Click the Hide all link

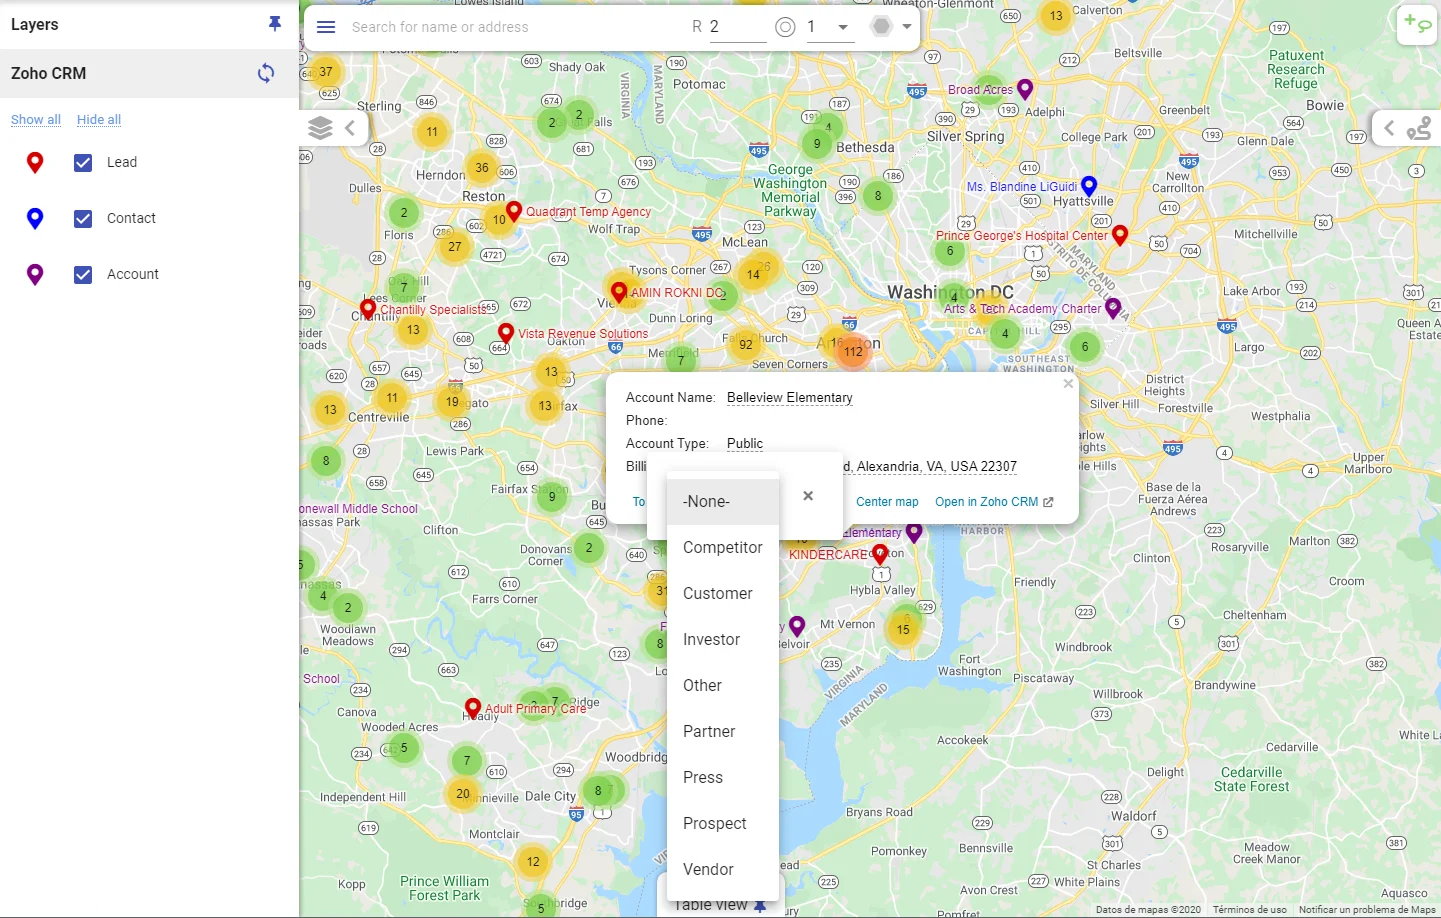point(99,120)
